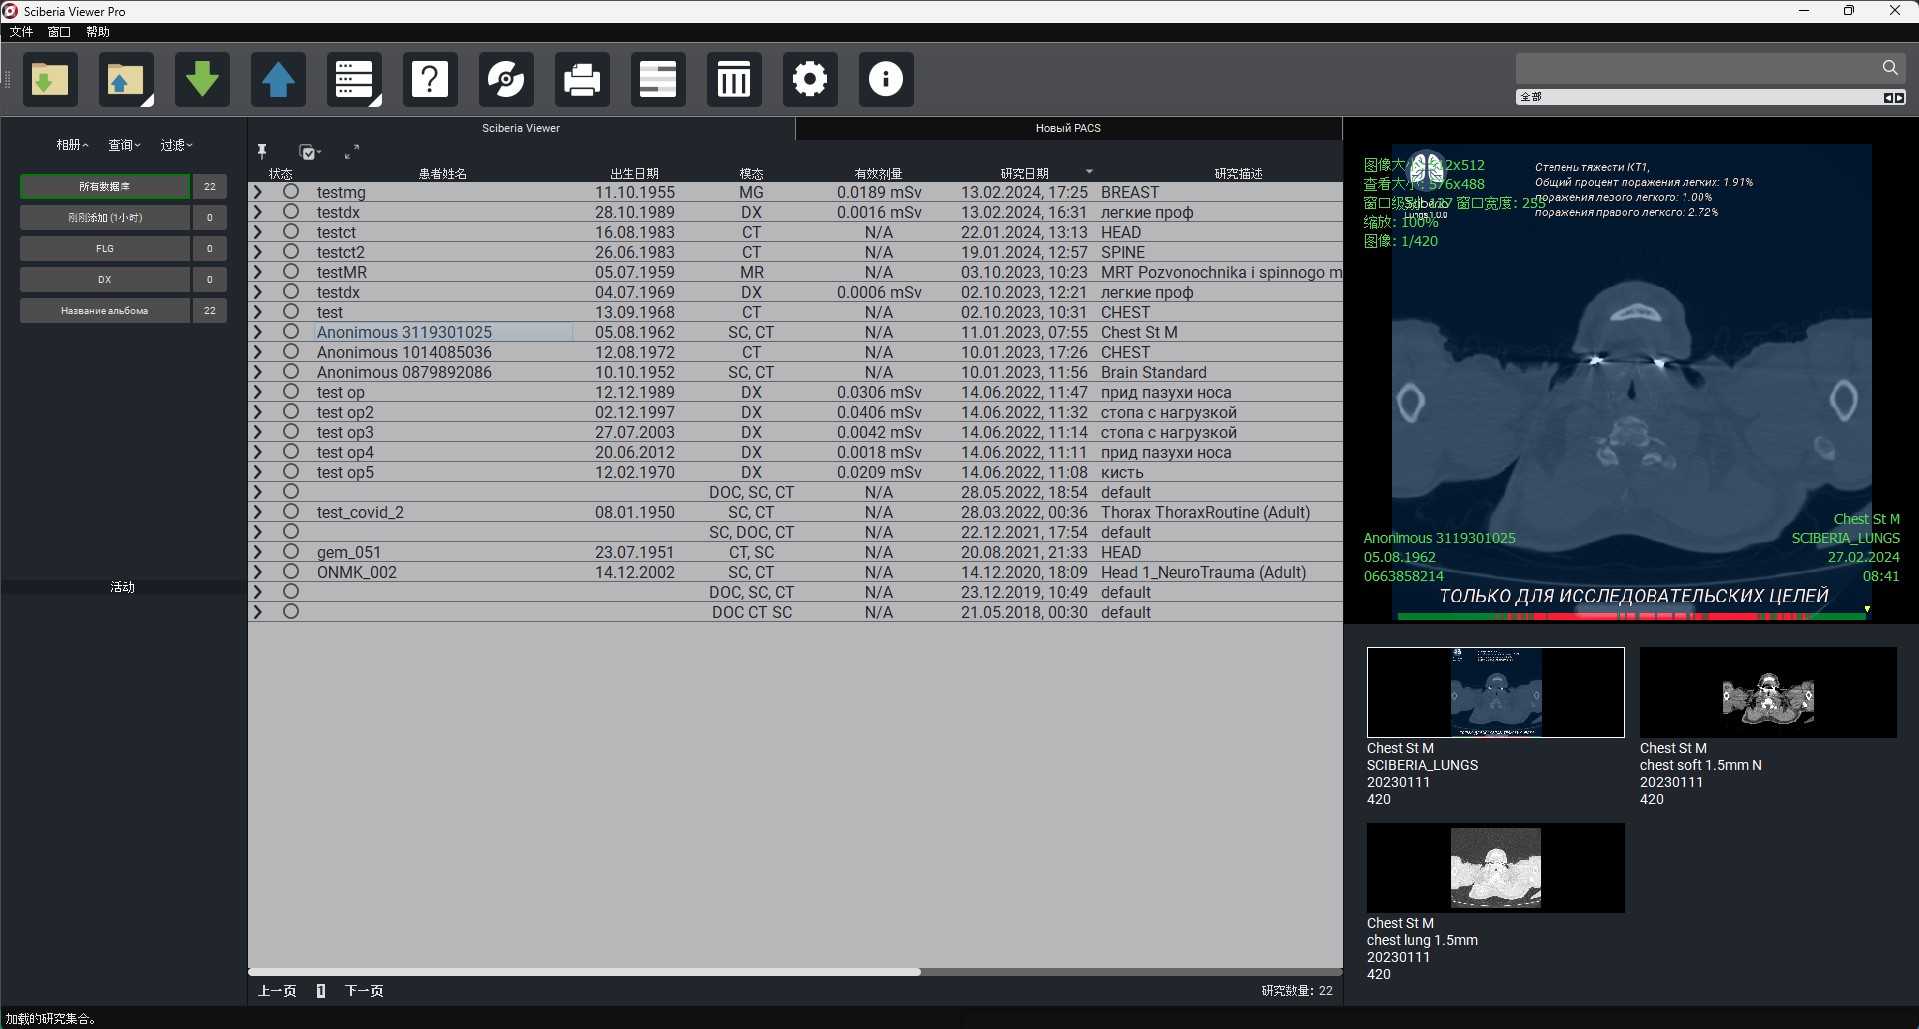The image size is (1919, 1029).
Task: Open settings with the gear icon
Action: [x=810, y=79]
